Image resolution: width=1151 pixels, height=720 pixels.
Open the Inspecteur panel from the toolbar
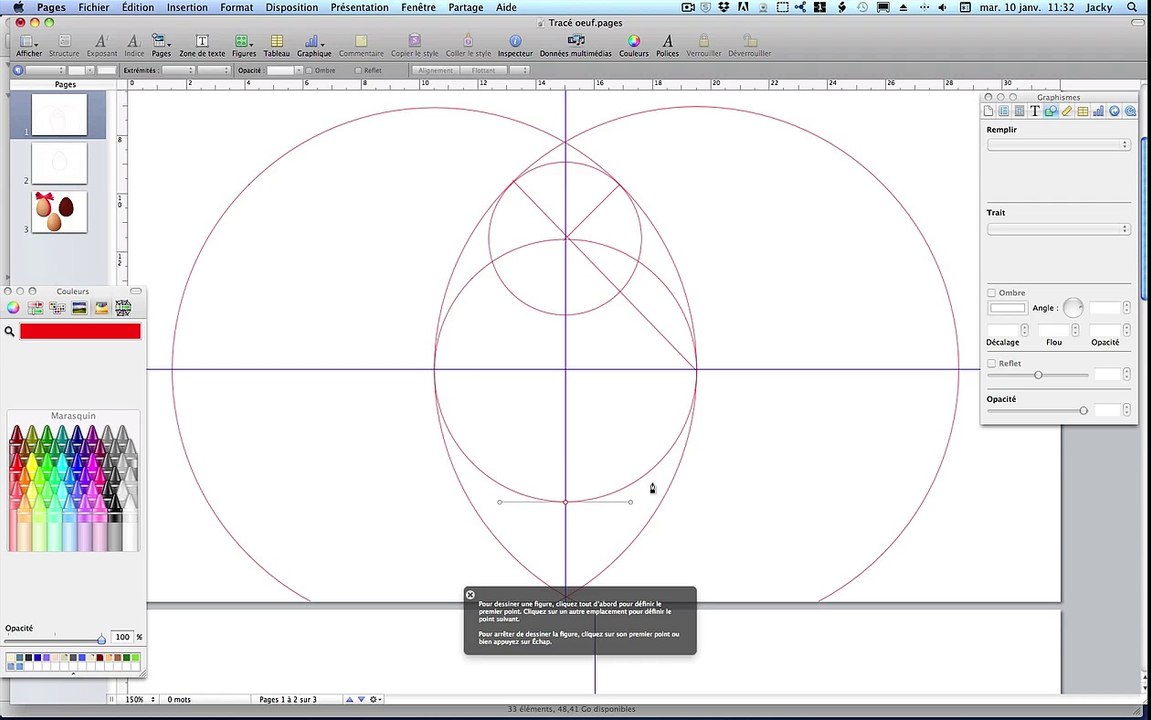pyautogui.click(x=515, y=45)
